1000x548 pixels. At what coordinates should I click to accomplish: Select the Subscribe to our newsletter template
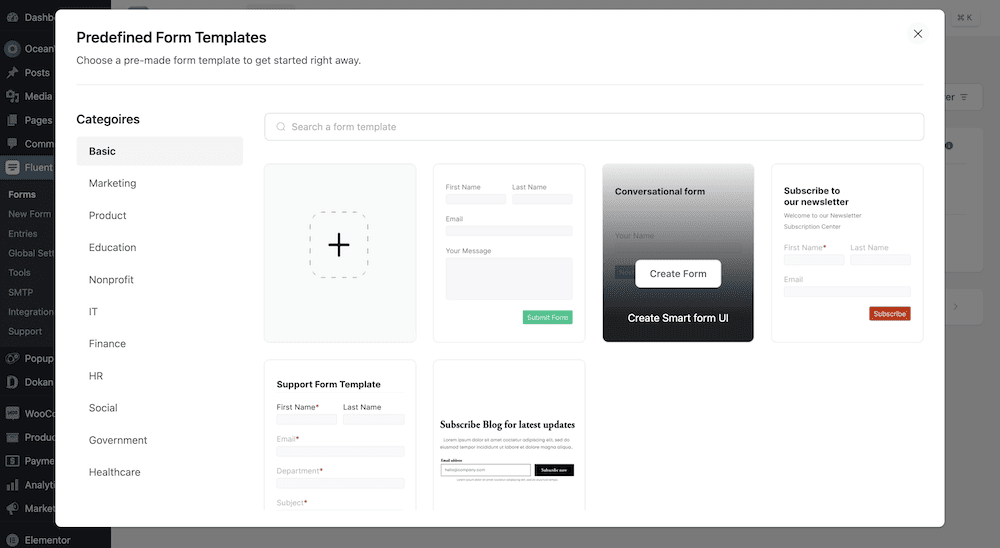pos(847,253)
